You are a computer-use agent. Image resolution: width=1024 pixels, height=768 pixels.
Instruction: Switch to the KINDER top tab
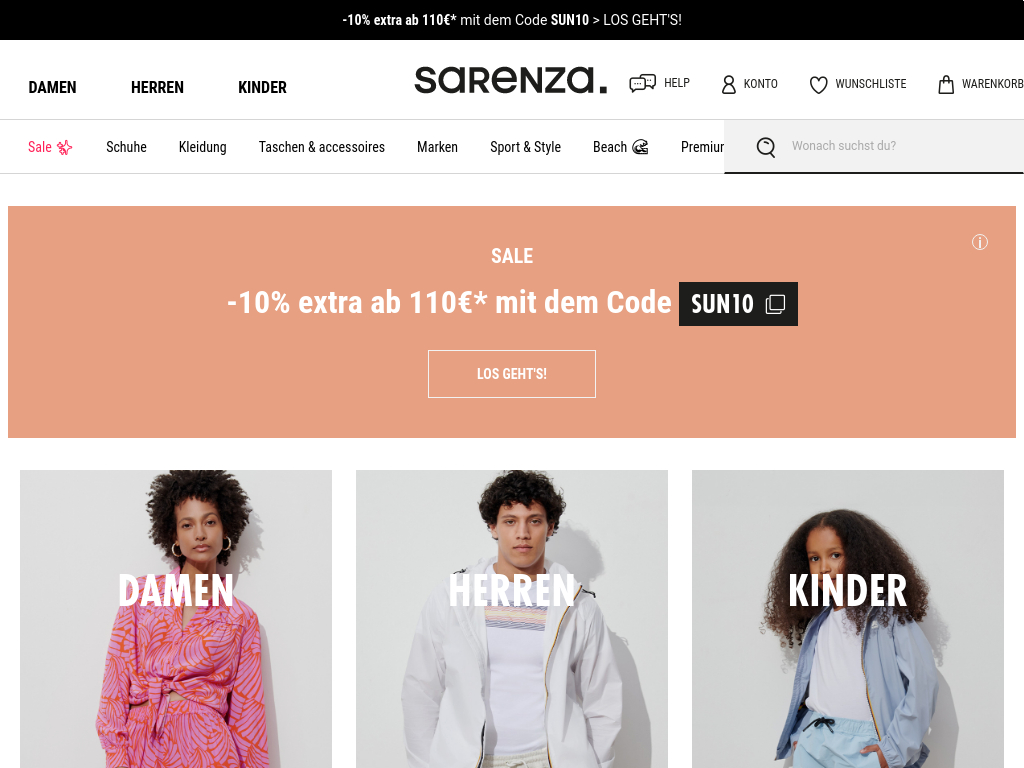(x=263, y=87)
